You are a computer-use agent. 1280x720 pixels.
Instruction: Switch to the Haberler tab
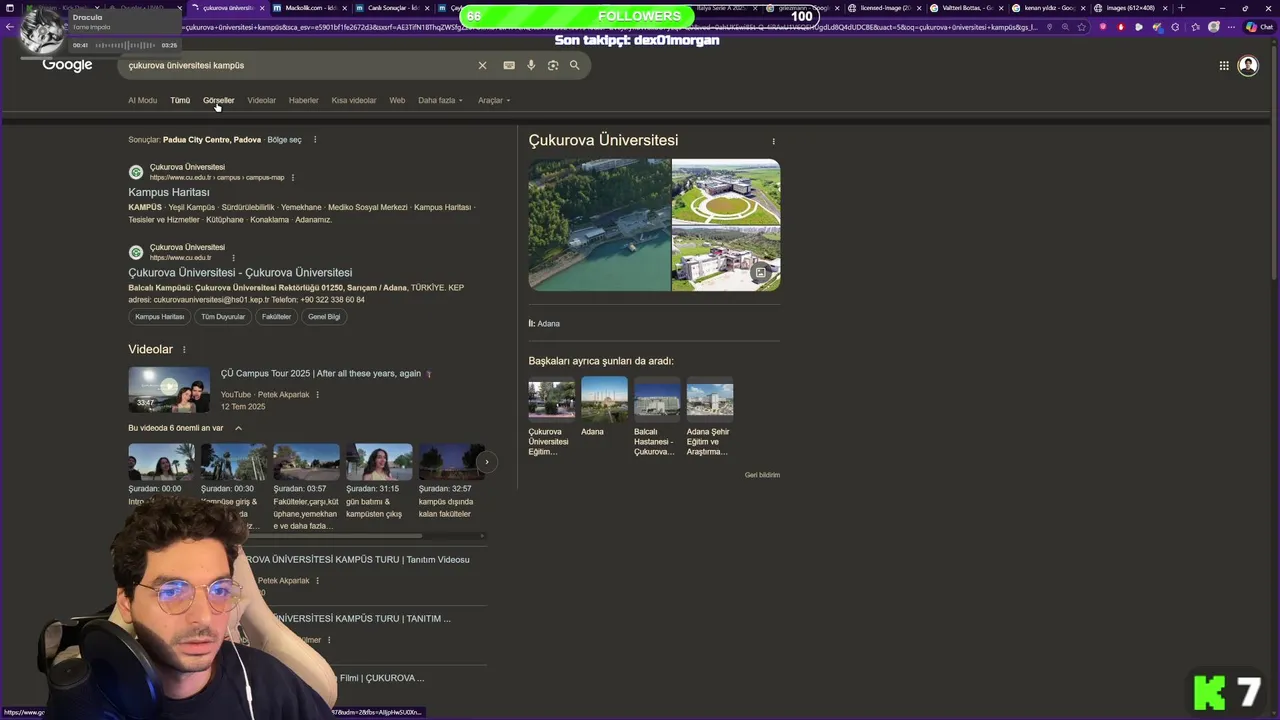click(x=303, y=100)
